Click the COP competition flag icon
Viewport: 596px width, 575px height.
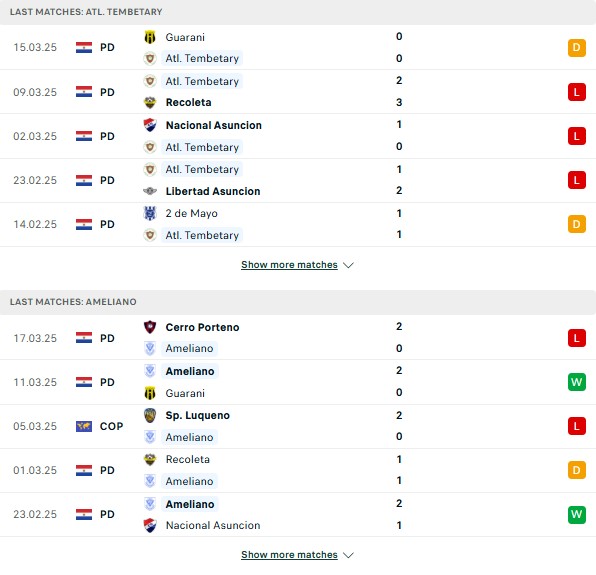tap(84, 426)
